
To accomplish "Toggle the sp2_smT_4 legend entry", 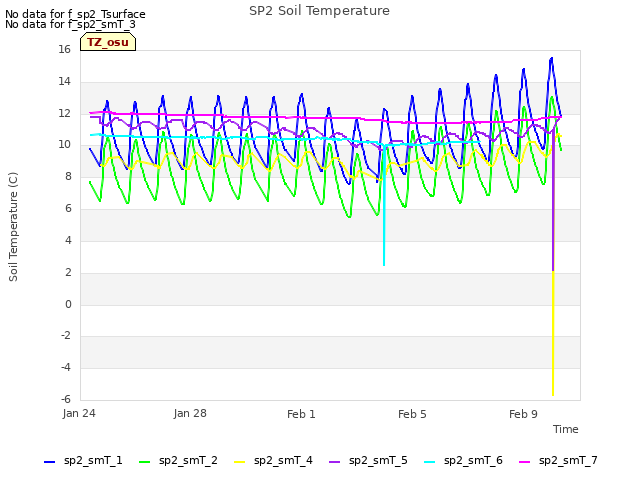I will click(273, 461).
